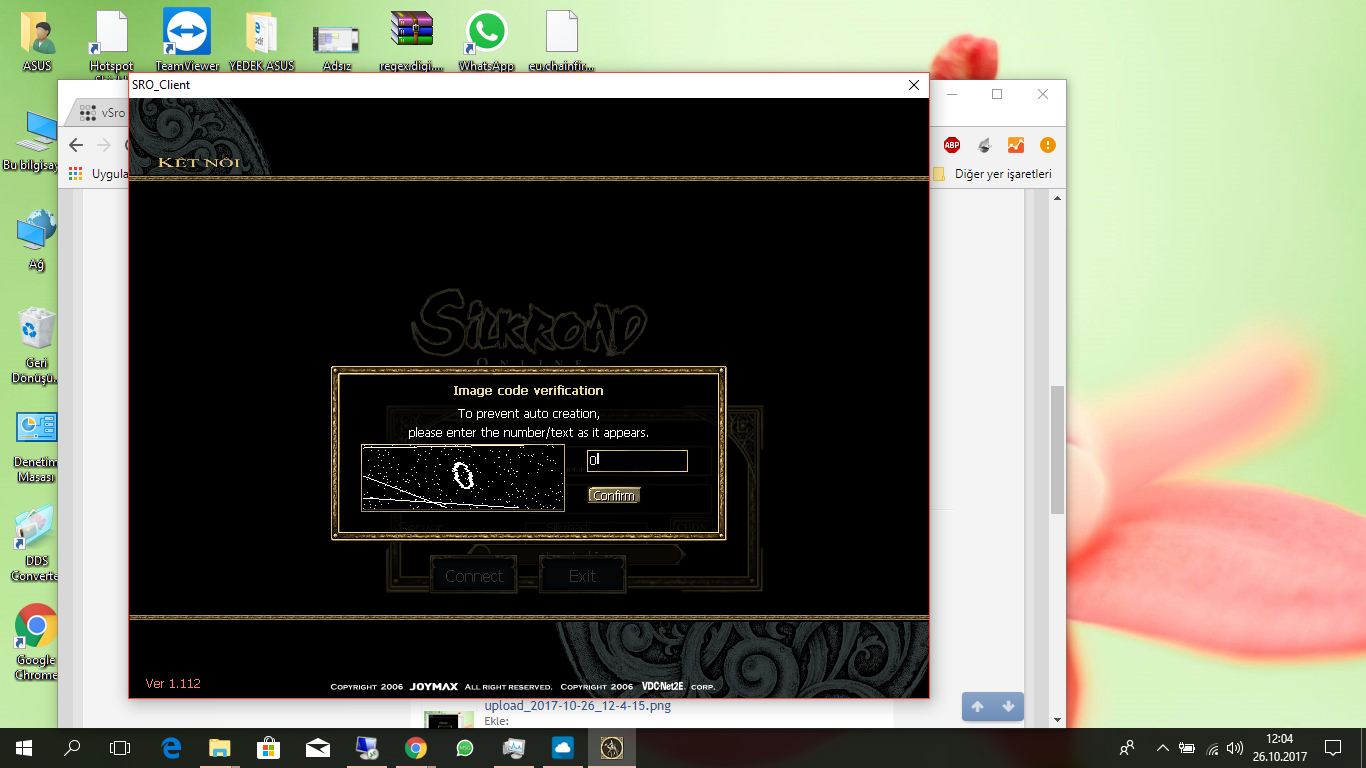
Task: Click the gray extension icon beside ABP
Action: (984, 145)
